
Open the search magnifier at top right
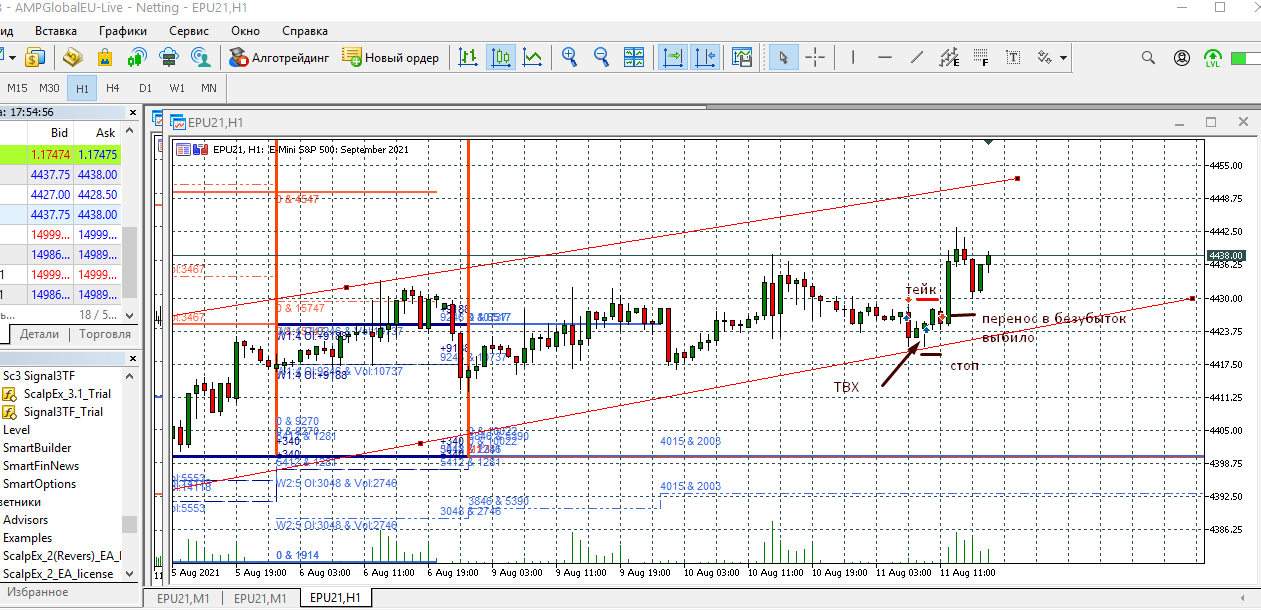coord(1150,58)
